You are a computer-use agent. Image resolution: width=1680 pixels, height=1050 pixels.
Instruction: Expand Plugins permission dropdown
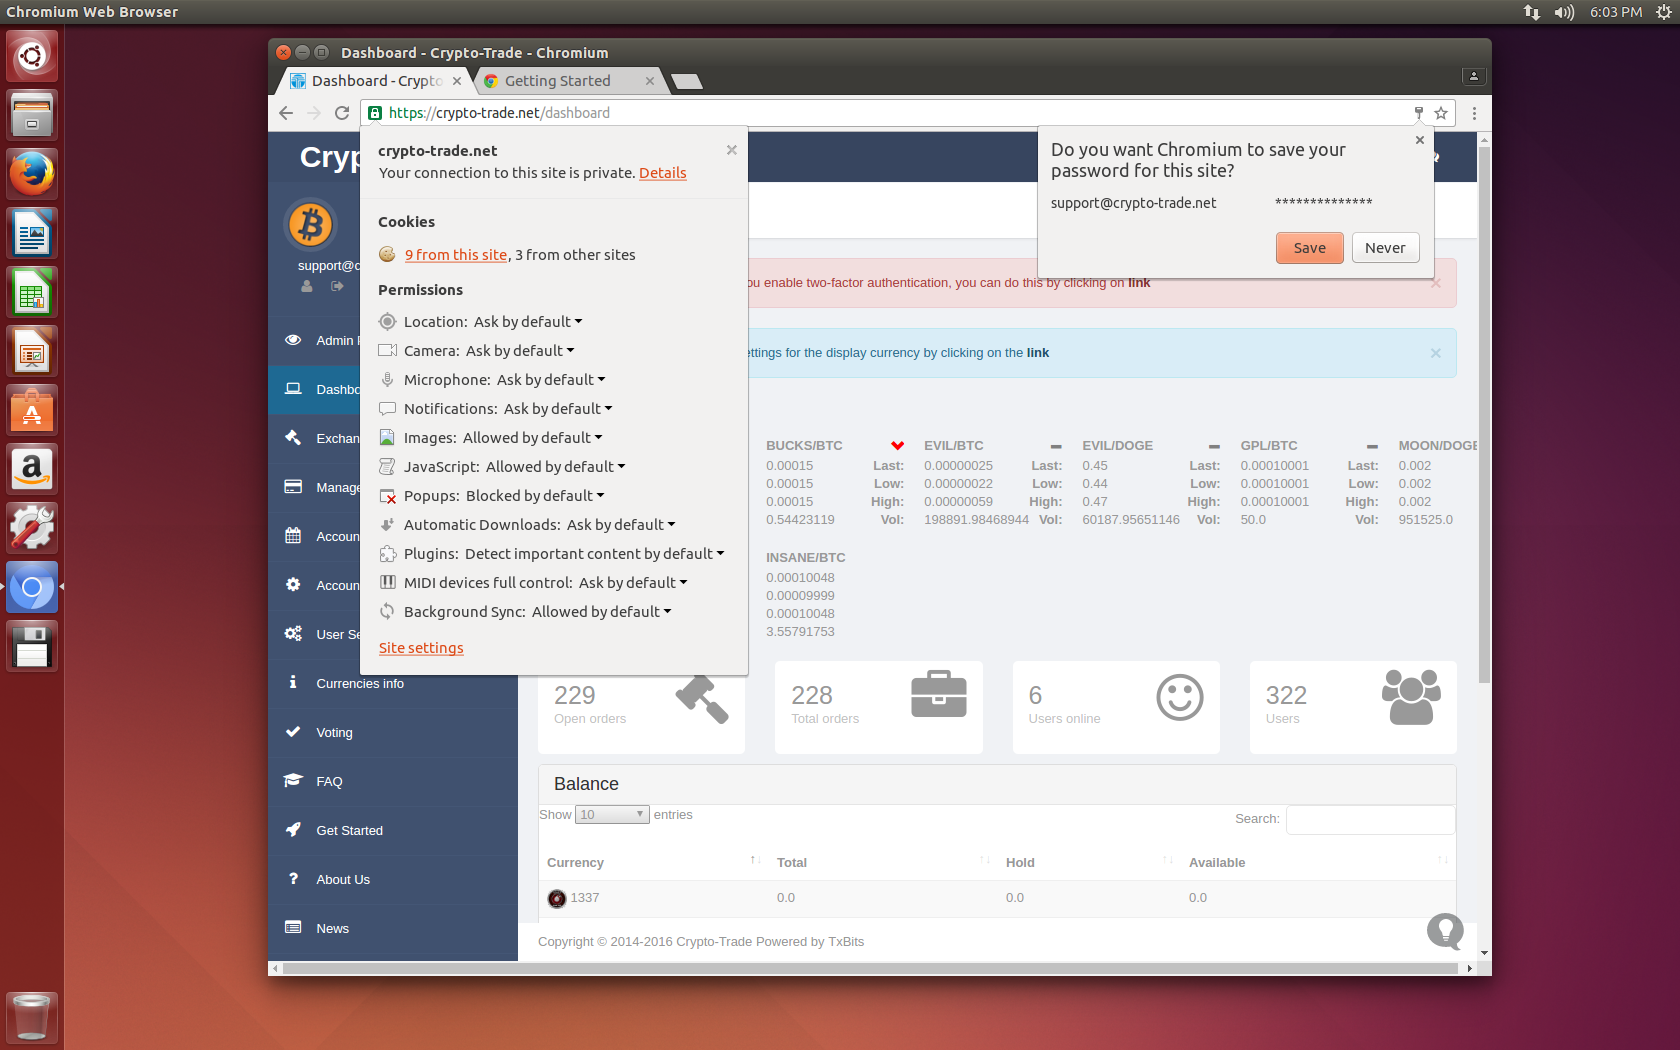[595, 554]
